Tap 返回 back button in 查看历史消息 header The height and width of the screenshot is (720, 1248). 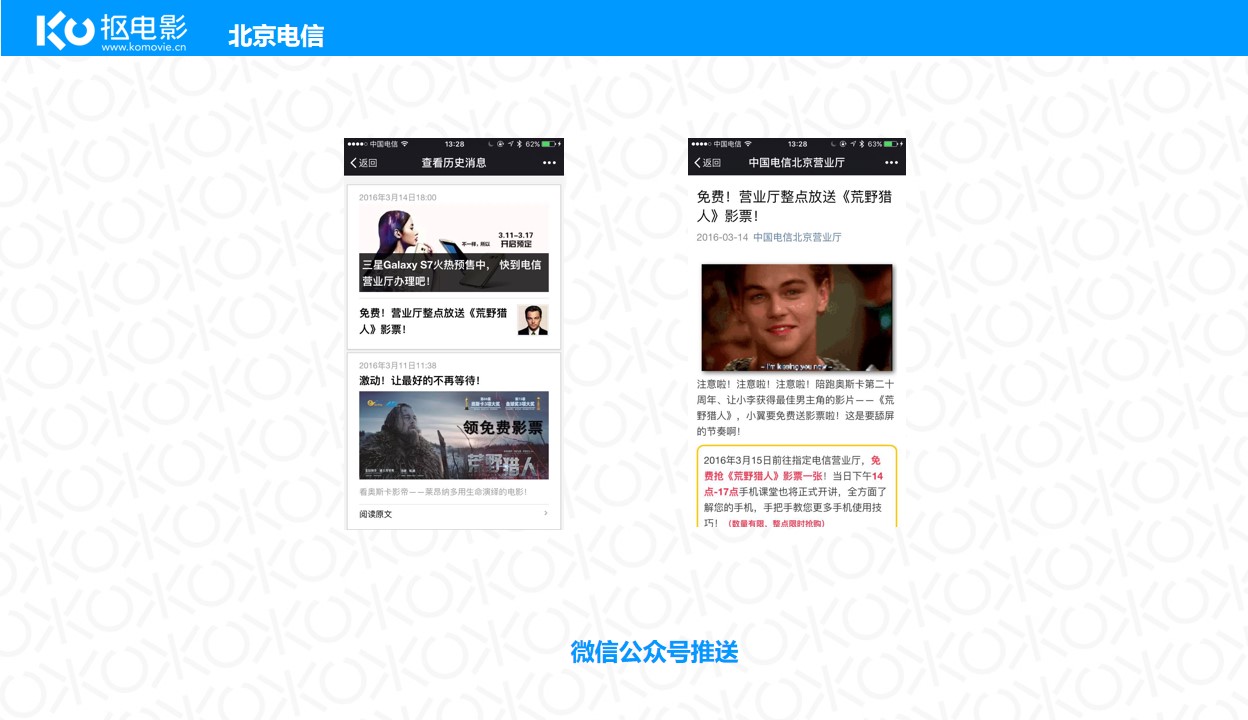(x=364, y=163)
